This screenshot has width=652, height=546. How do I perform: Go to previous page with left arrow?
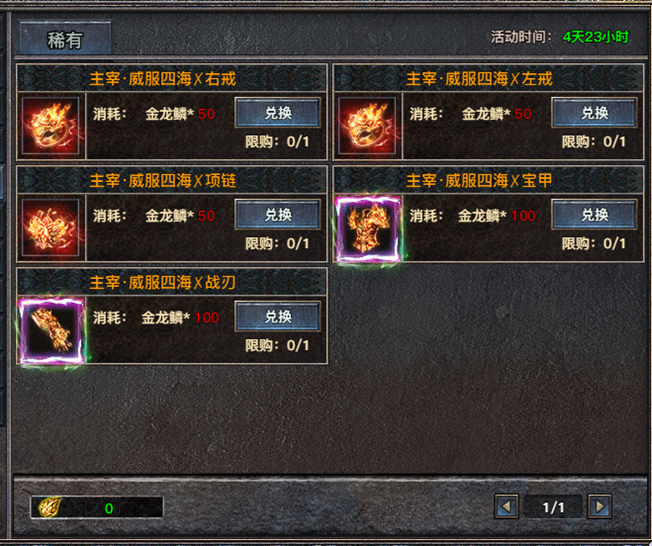pos(506,506)
